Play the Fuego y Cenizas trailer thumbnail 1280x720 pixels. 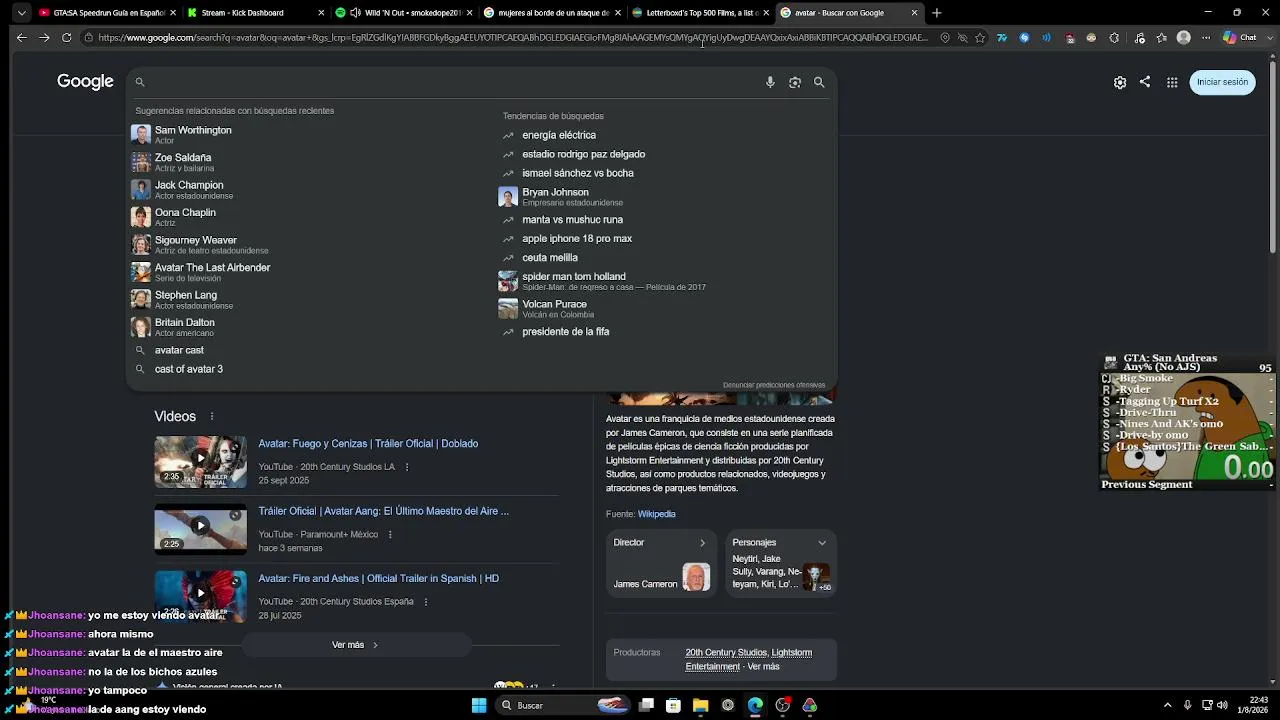[x=200, y=461]
